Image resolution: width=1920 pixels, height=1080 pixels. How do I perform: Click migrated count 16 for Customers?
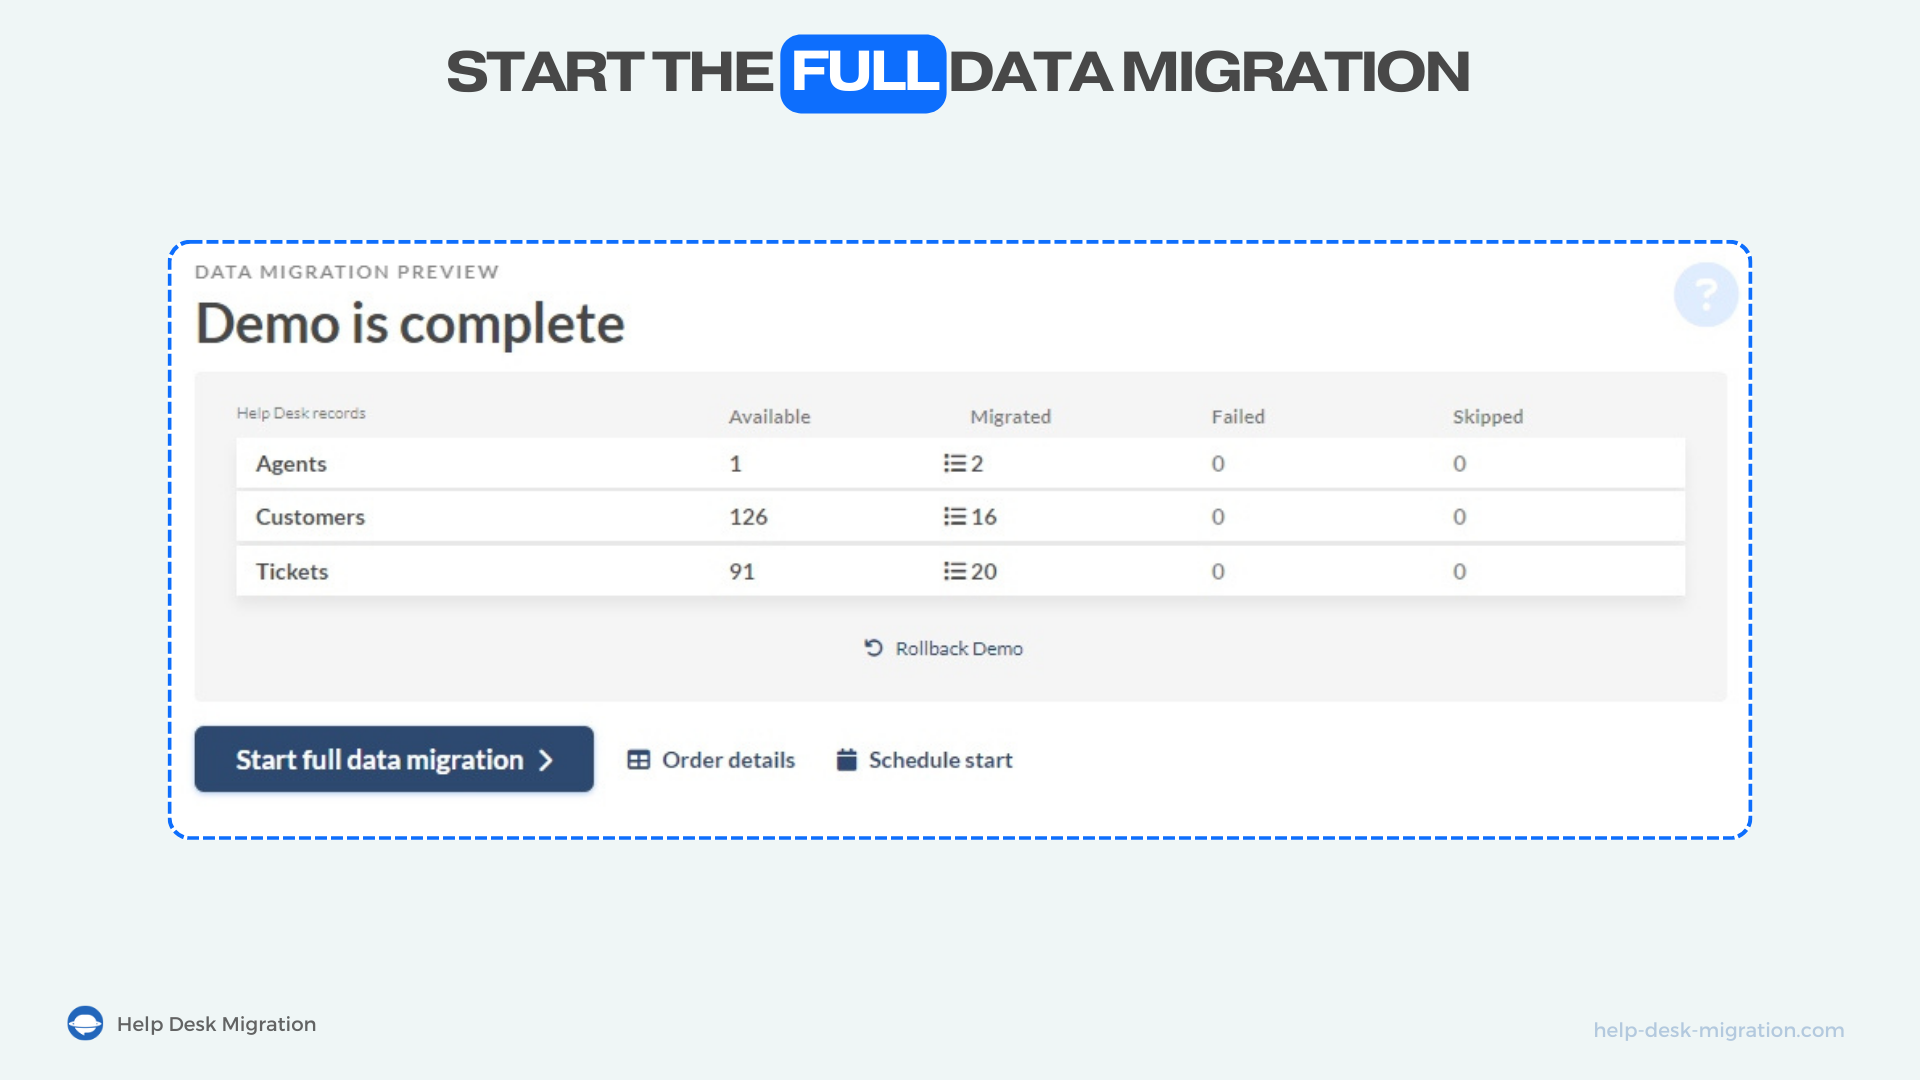984,517
